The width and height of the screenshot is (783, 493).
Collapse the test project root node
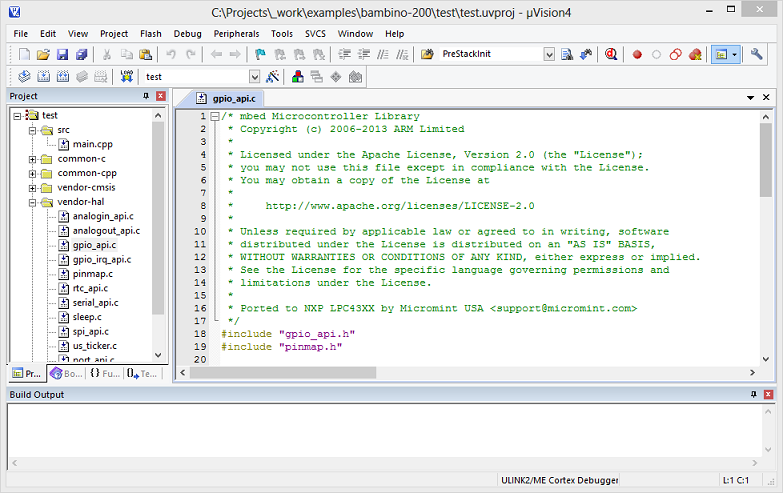17,116
